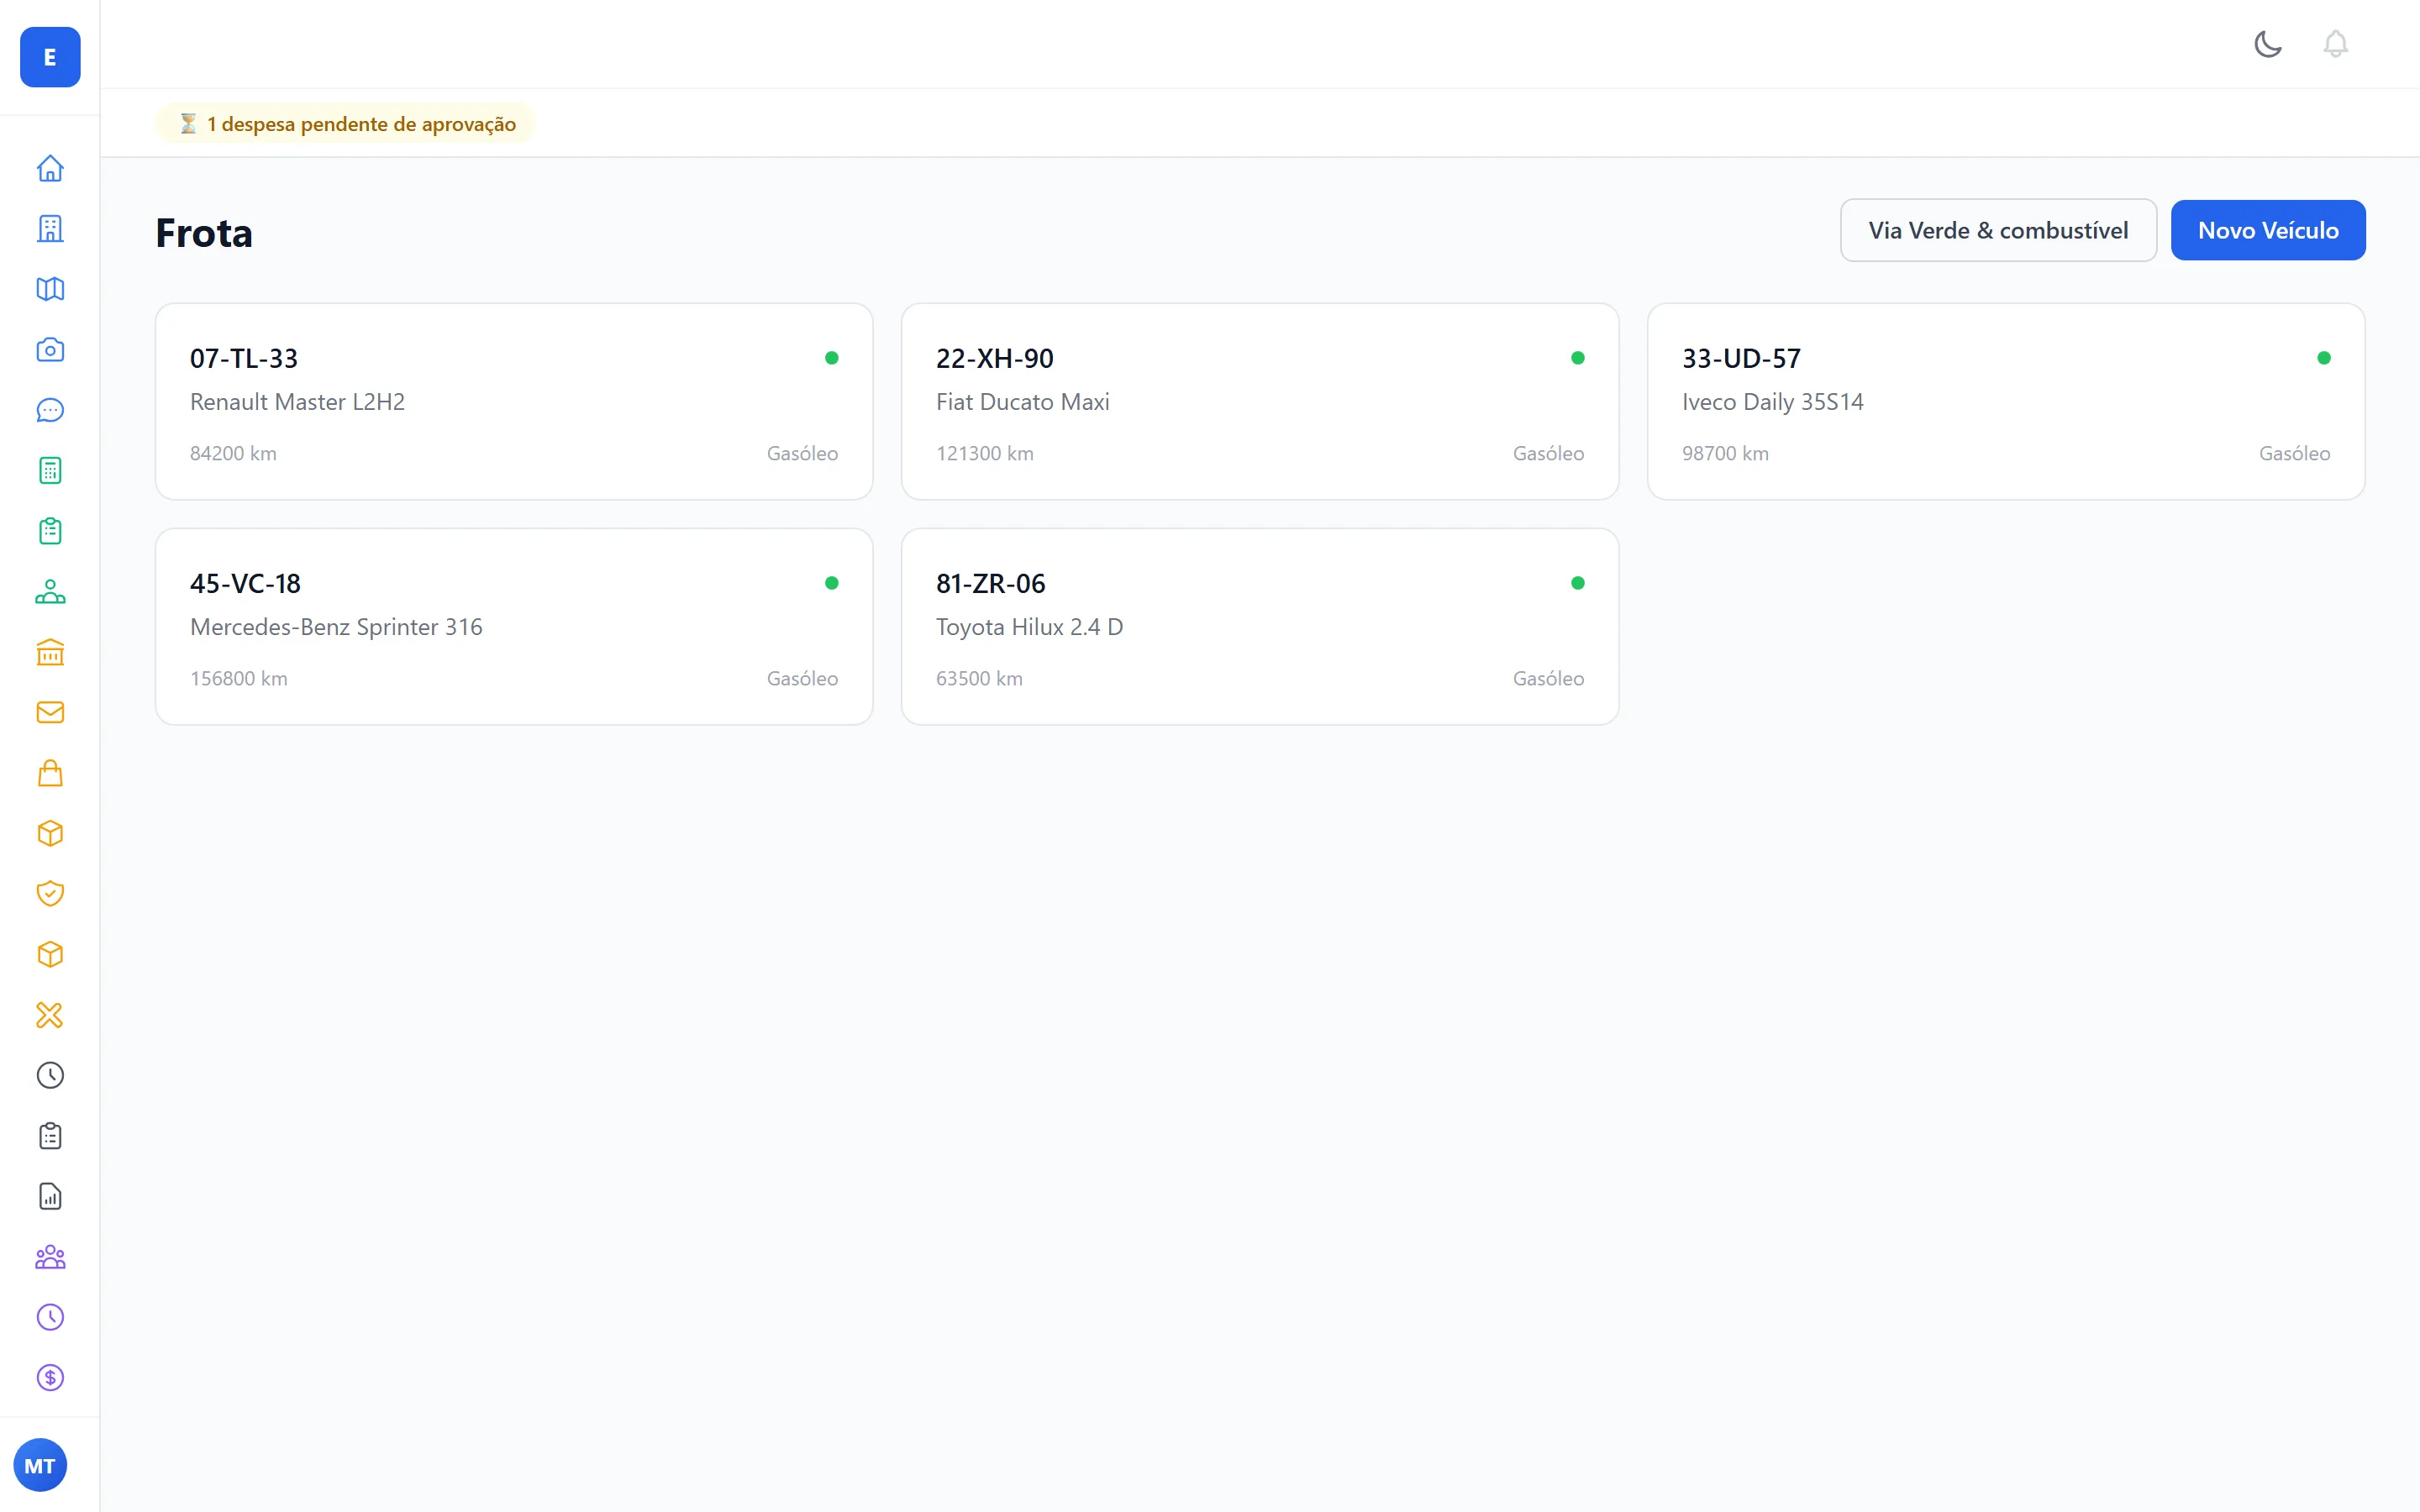Image resolution: width=2420 pixels, height=1512 pixels.
Task: Click Gasóleo label on the Renault Master card
Action: pyautogui.click(x=802, y=453)
